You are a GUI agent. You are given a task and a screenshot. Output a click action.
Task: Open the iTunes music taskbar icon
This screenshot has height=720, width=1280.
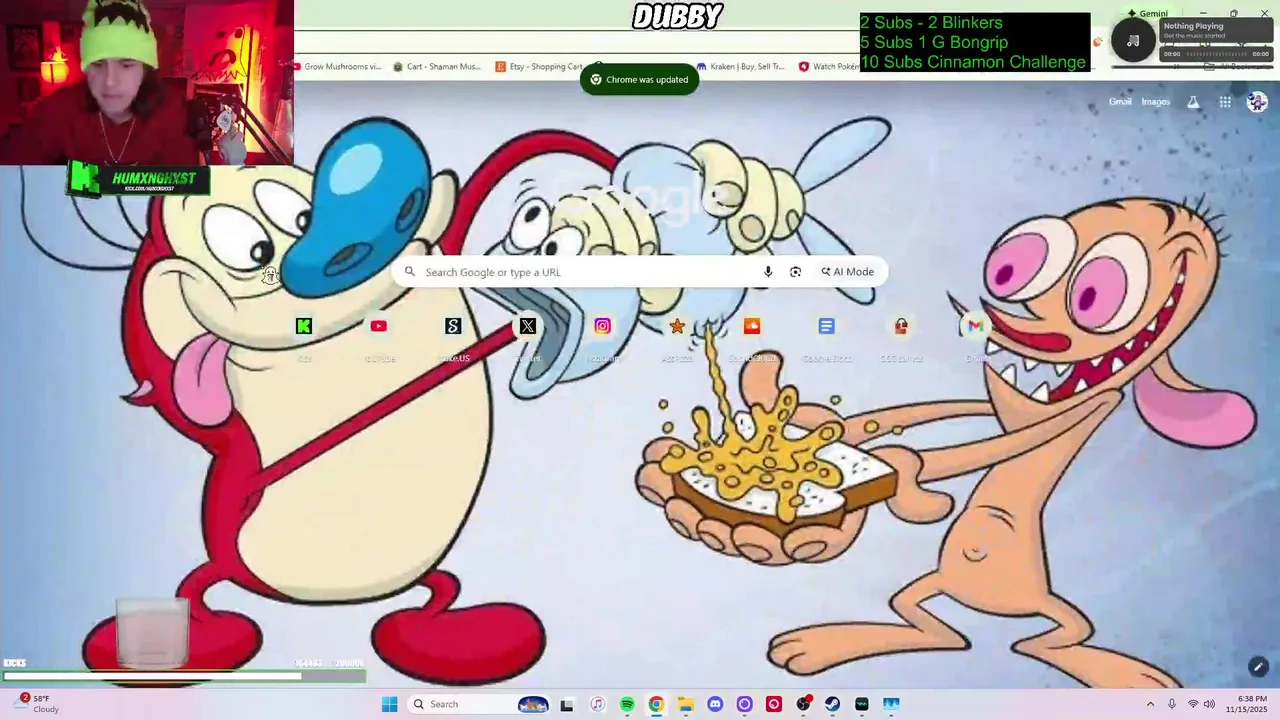pyautogui.click(x=597, y=704)
